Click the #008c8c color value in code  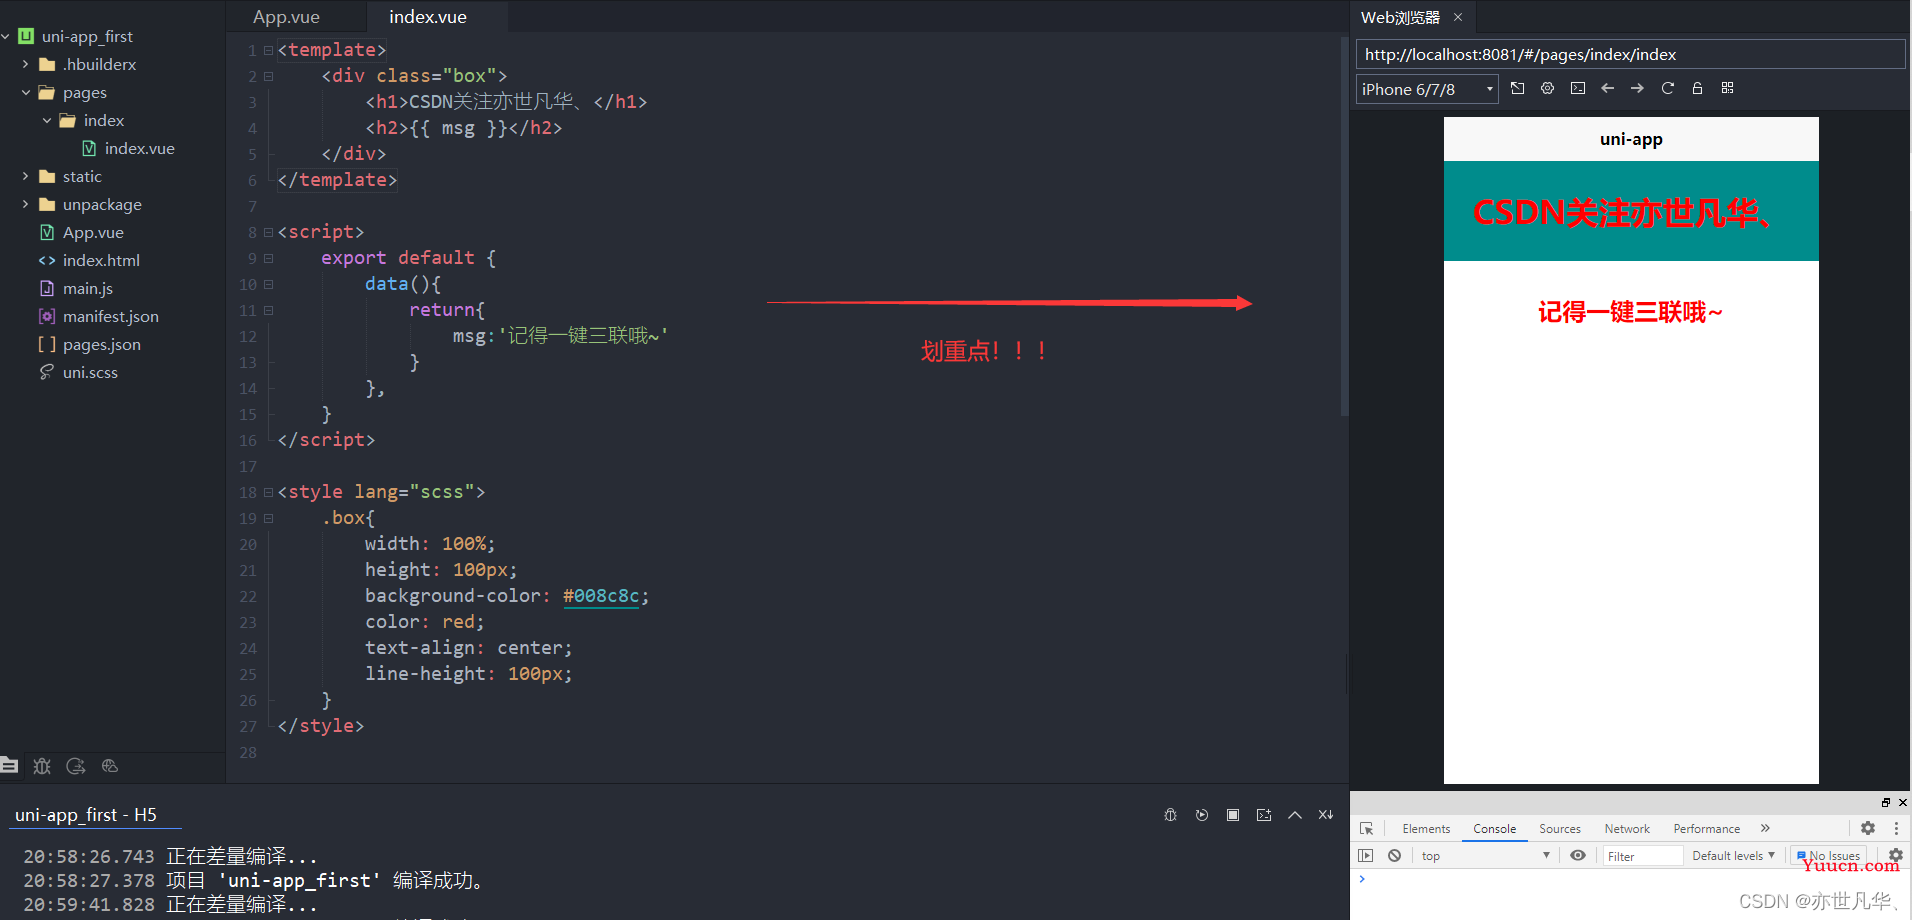coord(601,596)
